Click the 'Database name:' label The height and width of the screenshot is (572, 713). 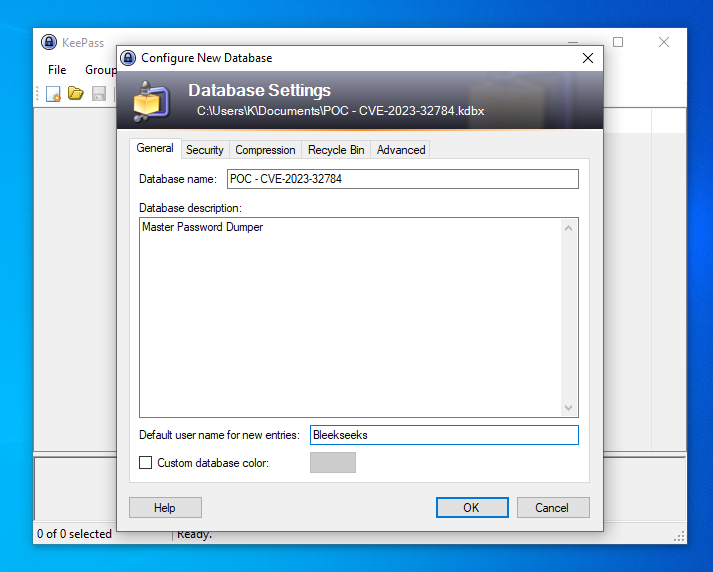[x=178, y=179]
